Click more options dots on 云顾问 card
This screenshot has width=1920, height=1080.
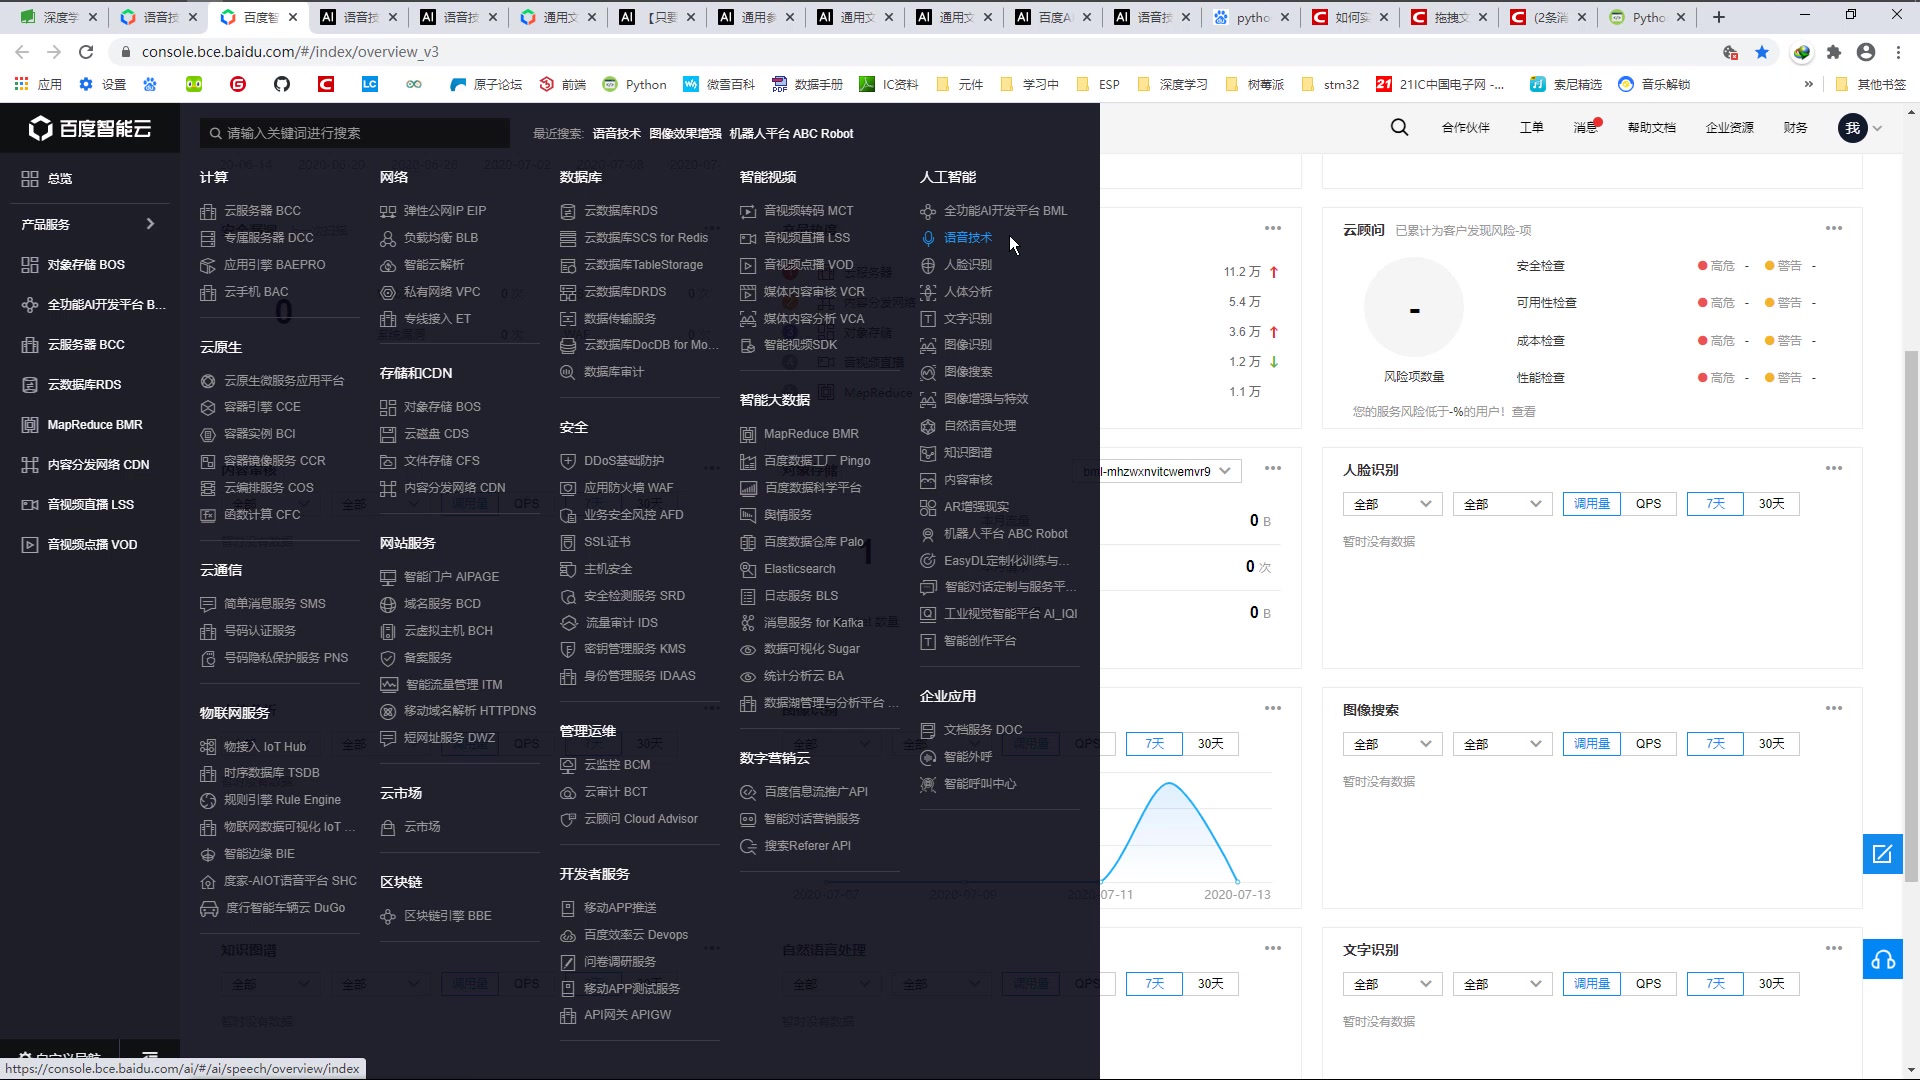pos(1833,229)
